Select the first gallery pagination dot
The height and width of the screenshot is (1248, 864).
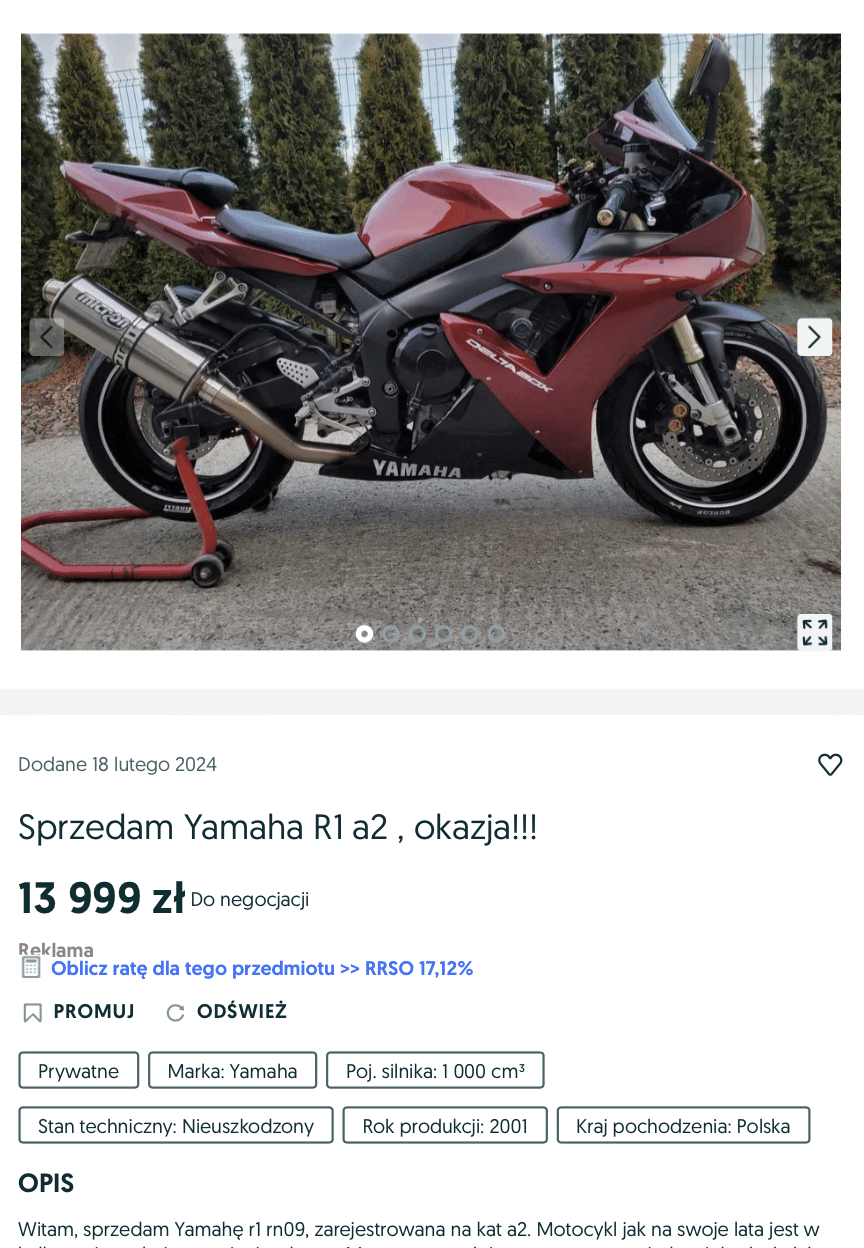click(364, 633)
